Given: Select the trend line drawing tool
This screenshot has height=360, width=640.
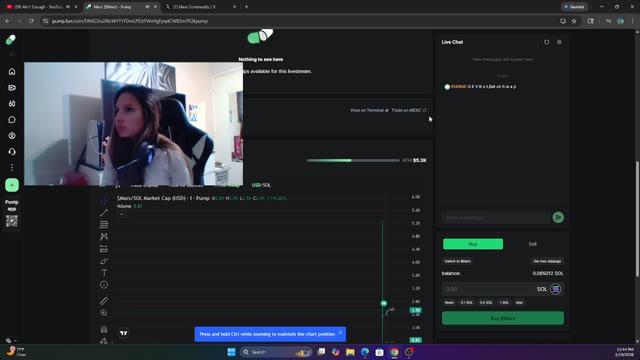Looking at the screenshot, I should [104, 212].
